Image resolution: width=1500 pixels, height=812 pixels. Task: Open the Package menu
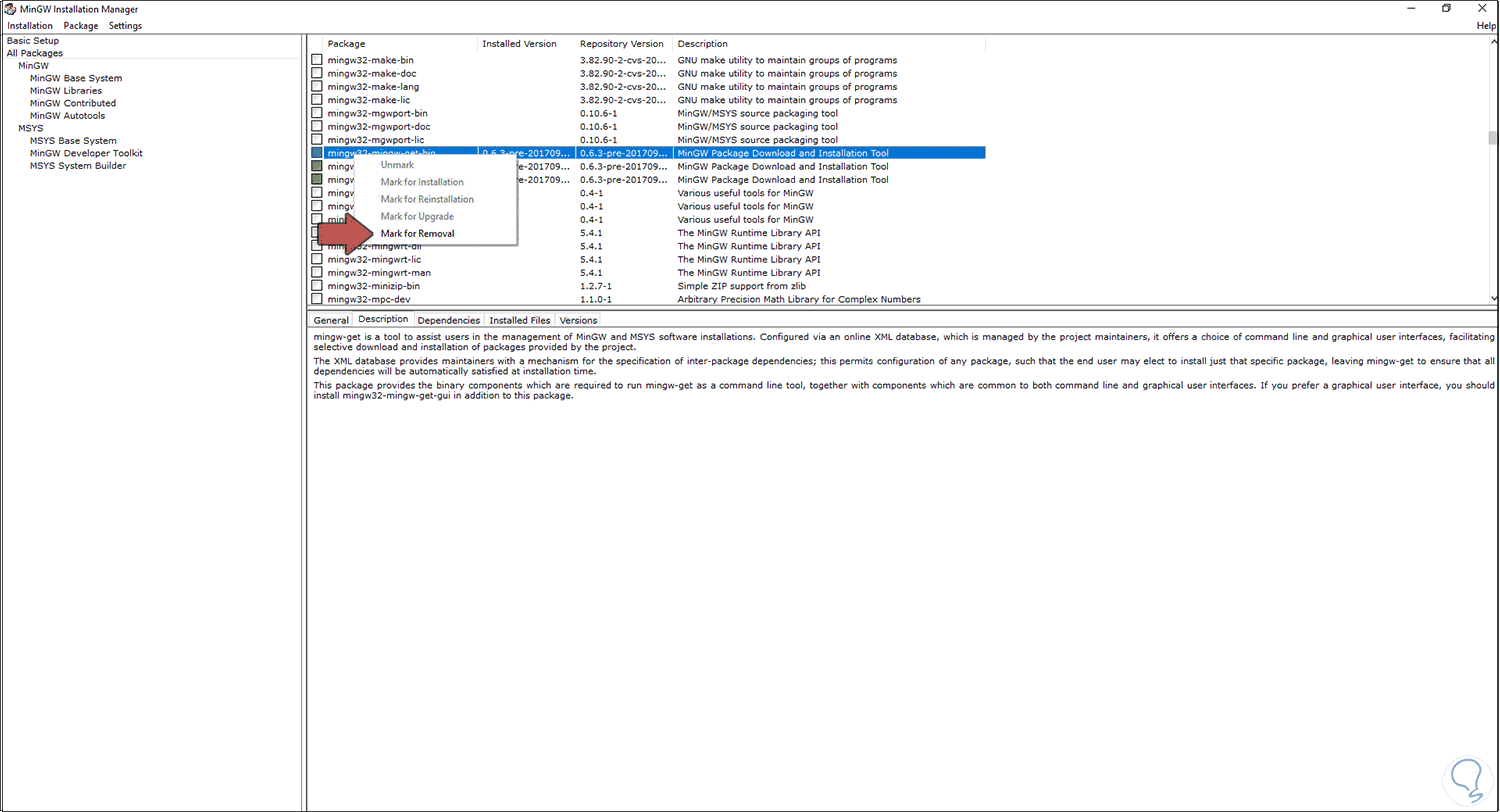click(x=81, y=25)
